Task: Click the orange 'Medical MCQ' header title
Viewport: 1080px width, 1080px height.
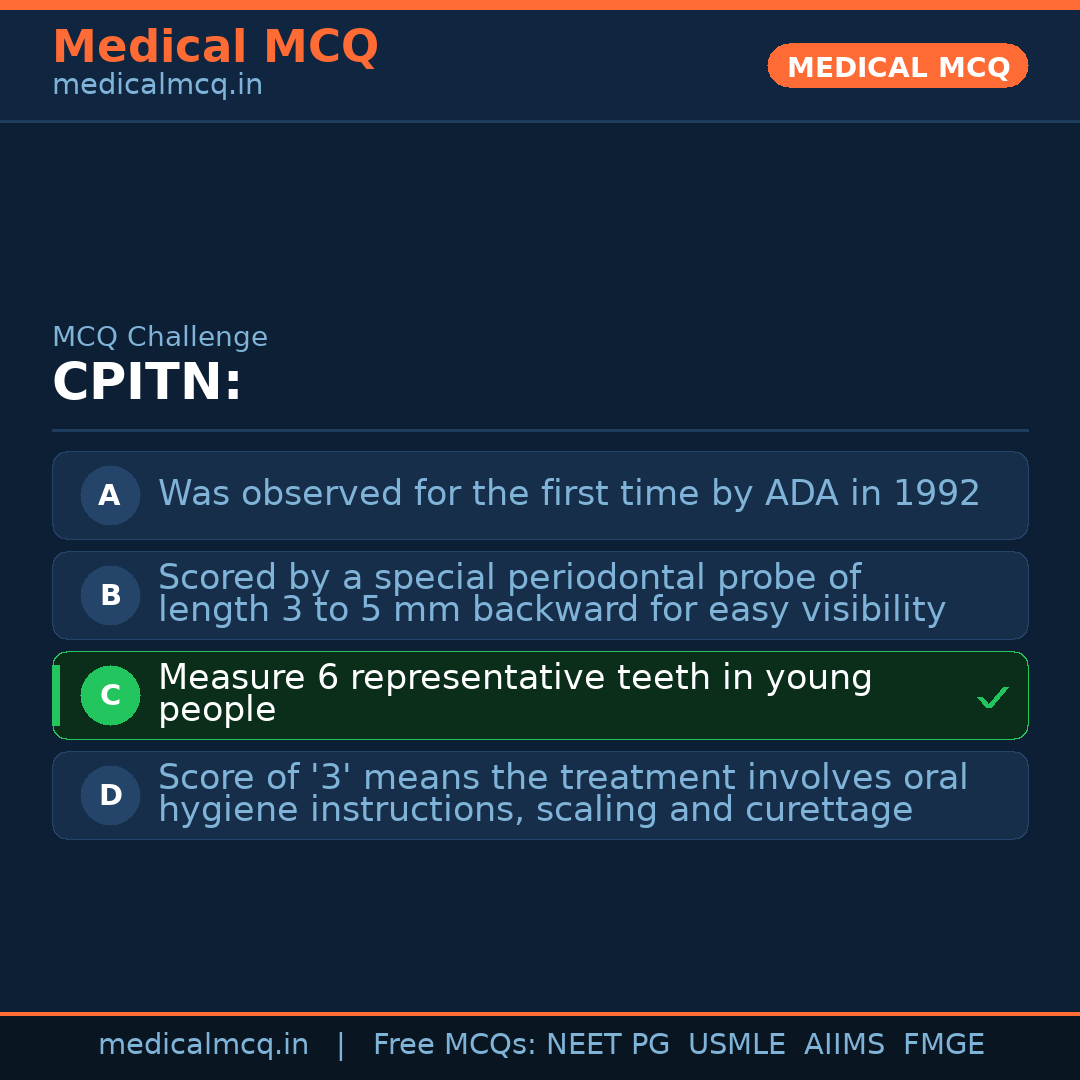Action: tap(215, 46)
